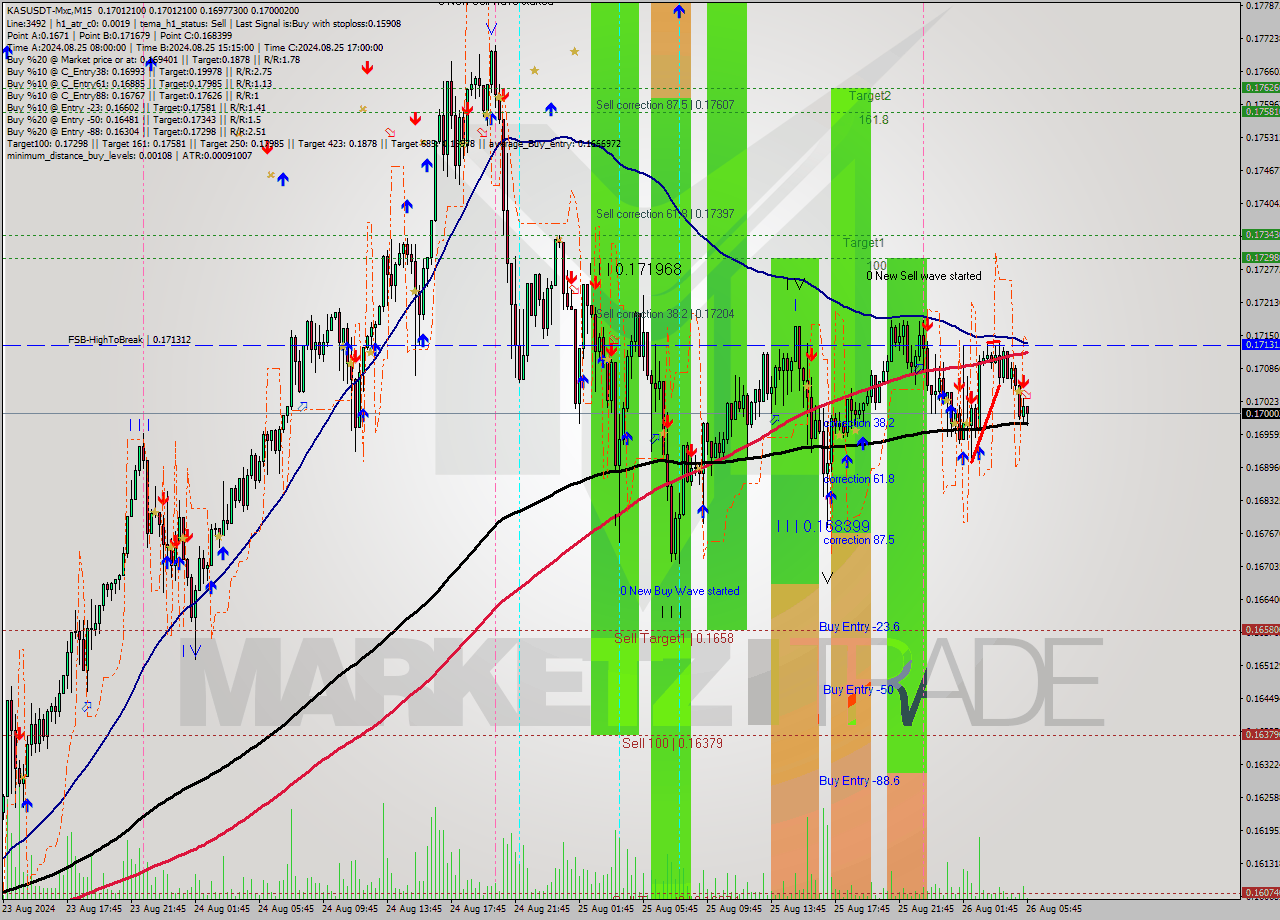Image resolution: width=1280 pixels, height=920 pixels.
Task: Click the 'Sell correction 38.2 | 0.17204' label
Action: (x=665, y=314)
